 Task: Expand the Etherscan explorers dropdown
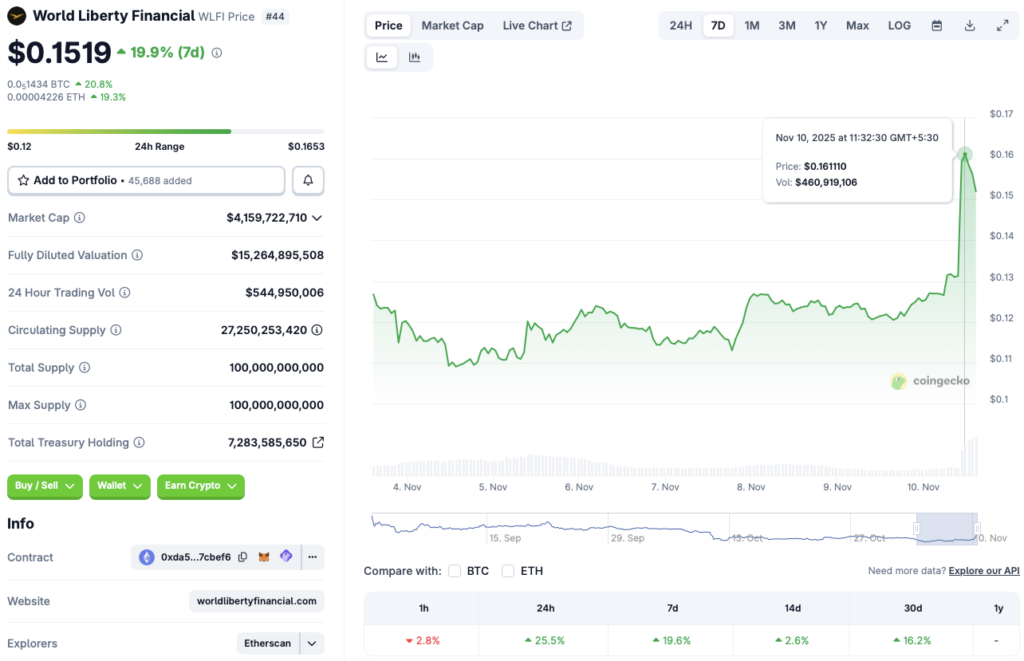click(313, 643)
